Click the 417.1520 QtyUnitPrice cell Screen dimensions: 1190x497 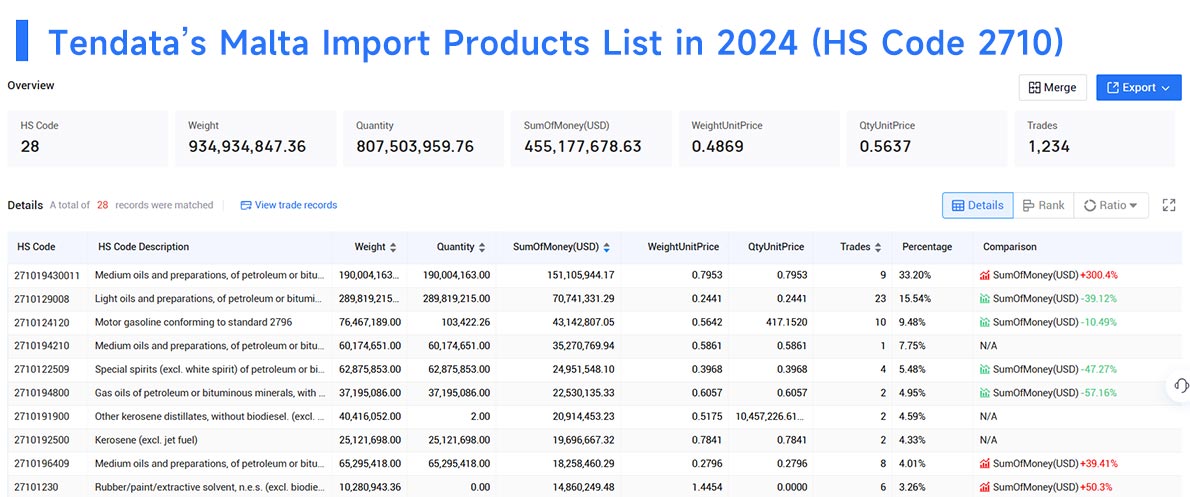(x=786, y=322)
